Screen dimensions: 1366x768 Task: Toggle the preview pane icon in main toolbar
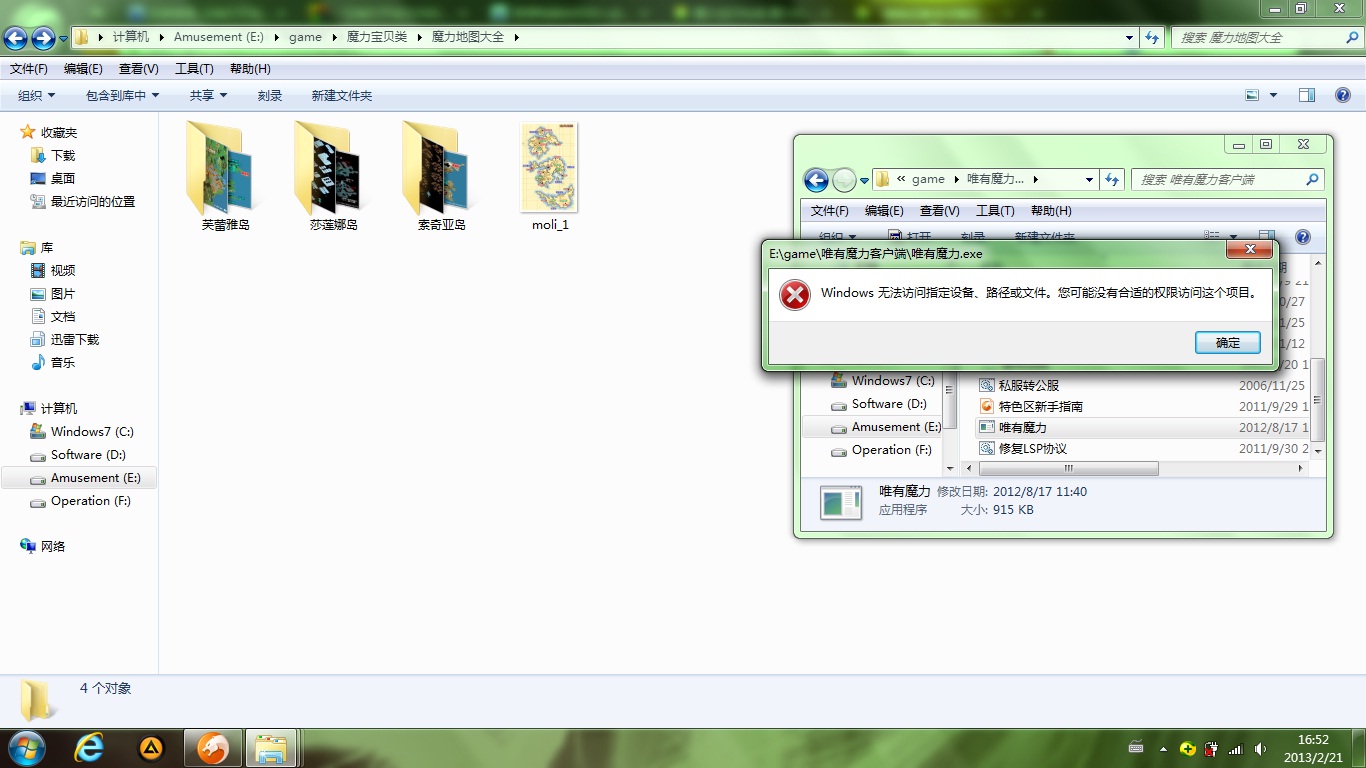click(1307, 95)
